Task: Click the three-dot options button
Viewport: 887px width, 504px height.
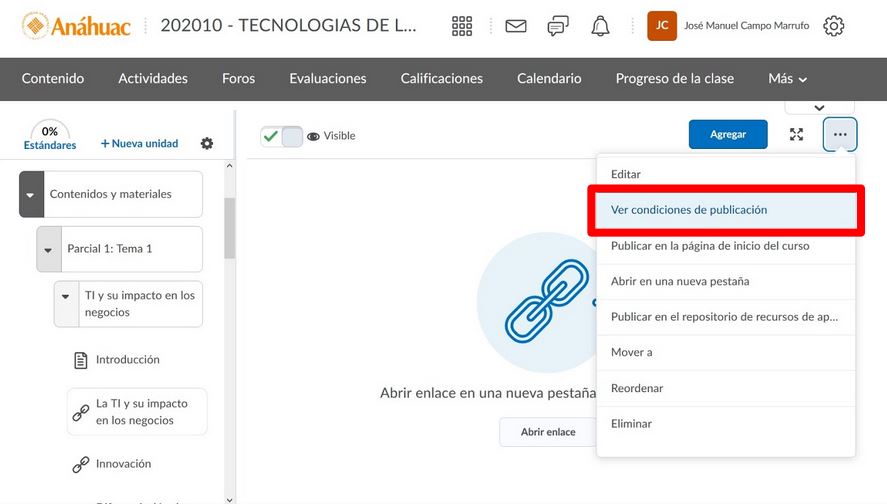Action: pyautogui.click(x=840, y=134)
